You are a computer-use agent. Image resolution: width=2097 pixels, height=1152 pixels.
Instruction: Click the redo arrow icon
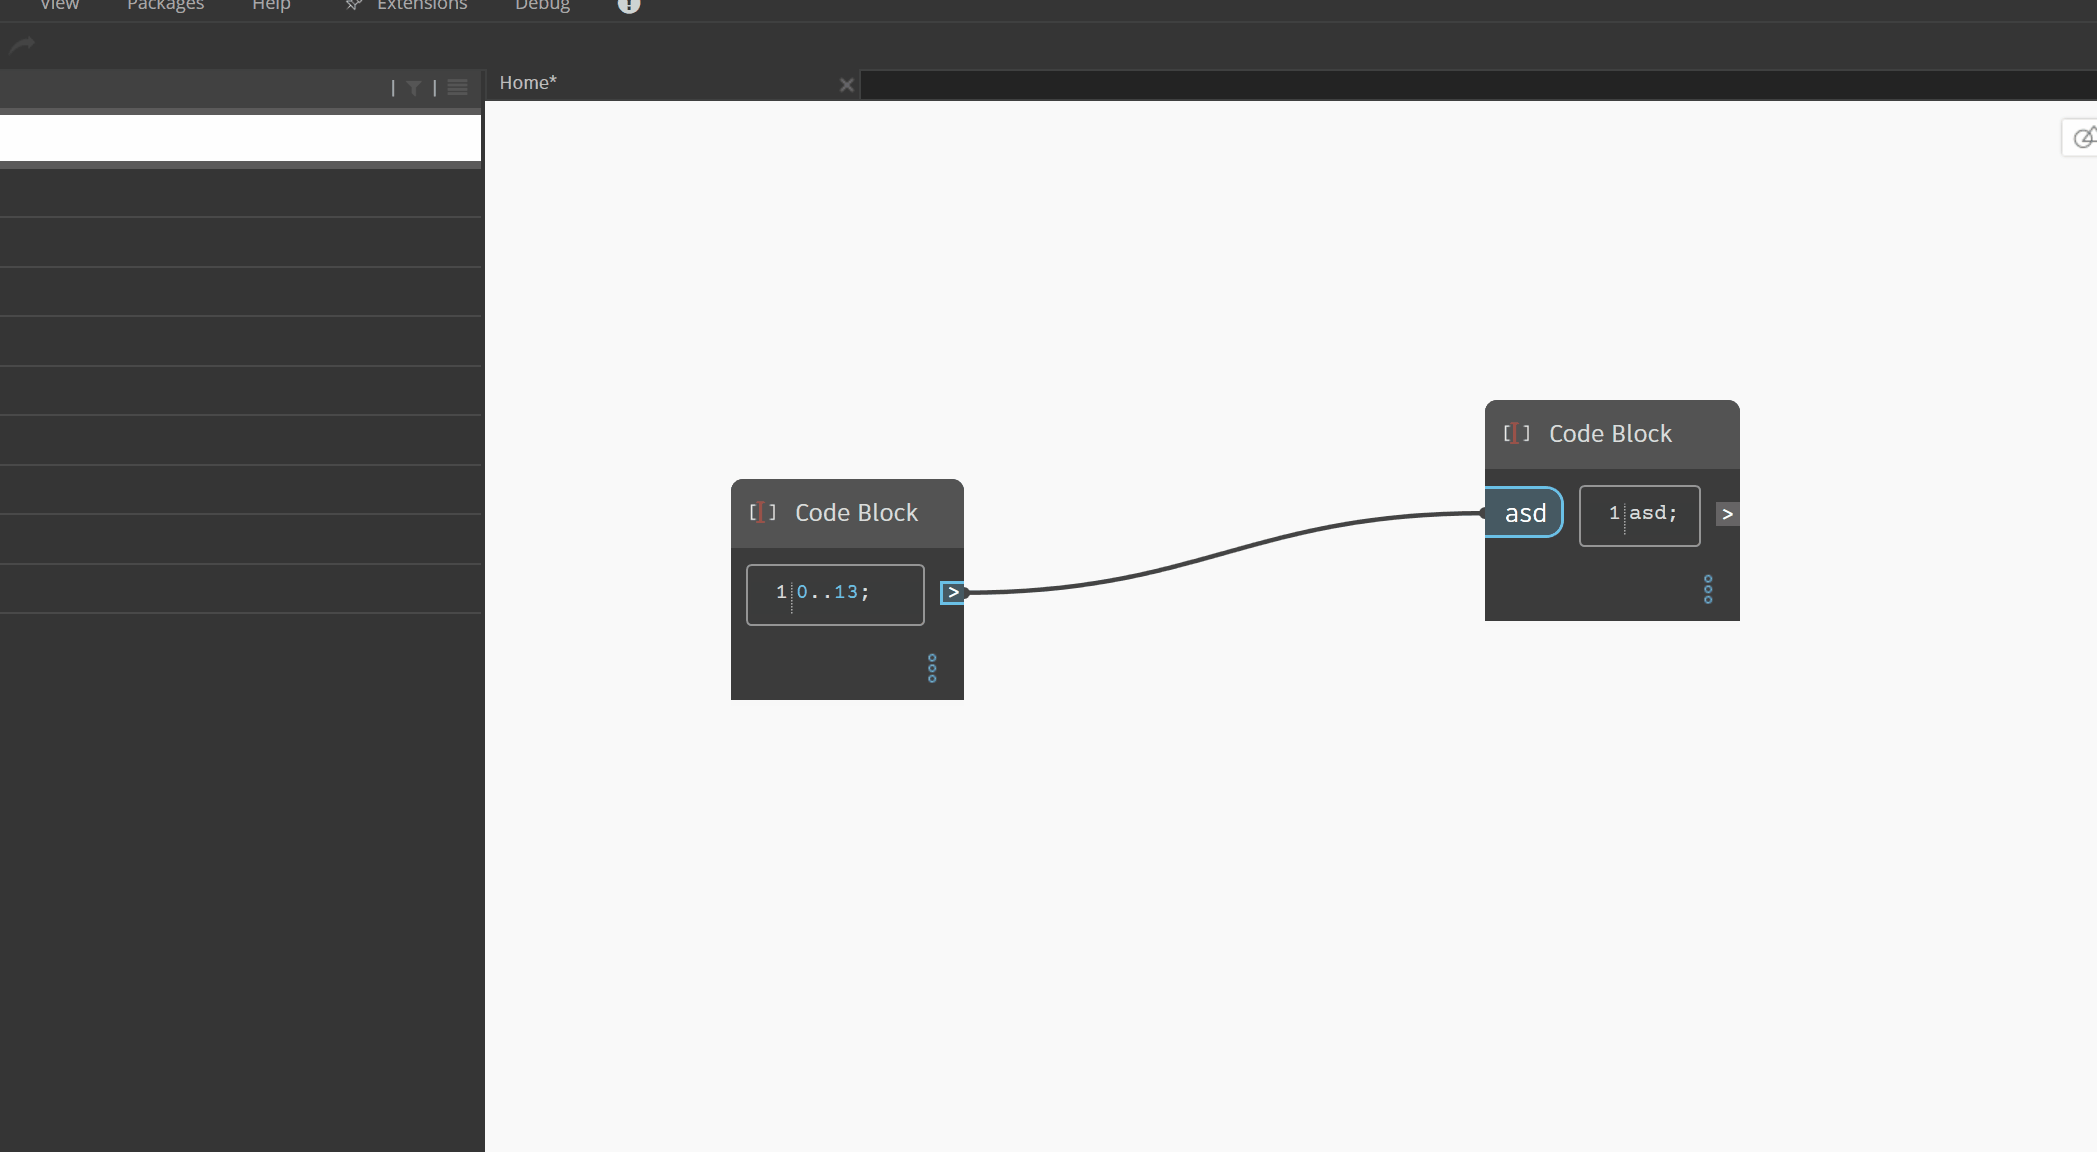pyautogui.click(x=22, y=45)
